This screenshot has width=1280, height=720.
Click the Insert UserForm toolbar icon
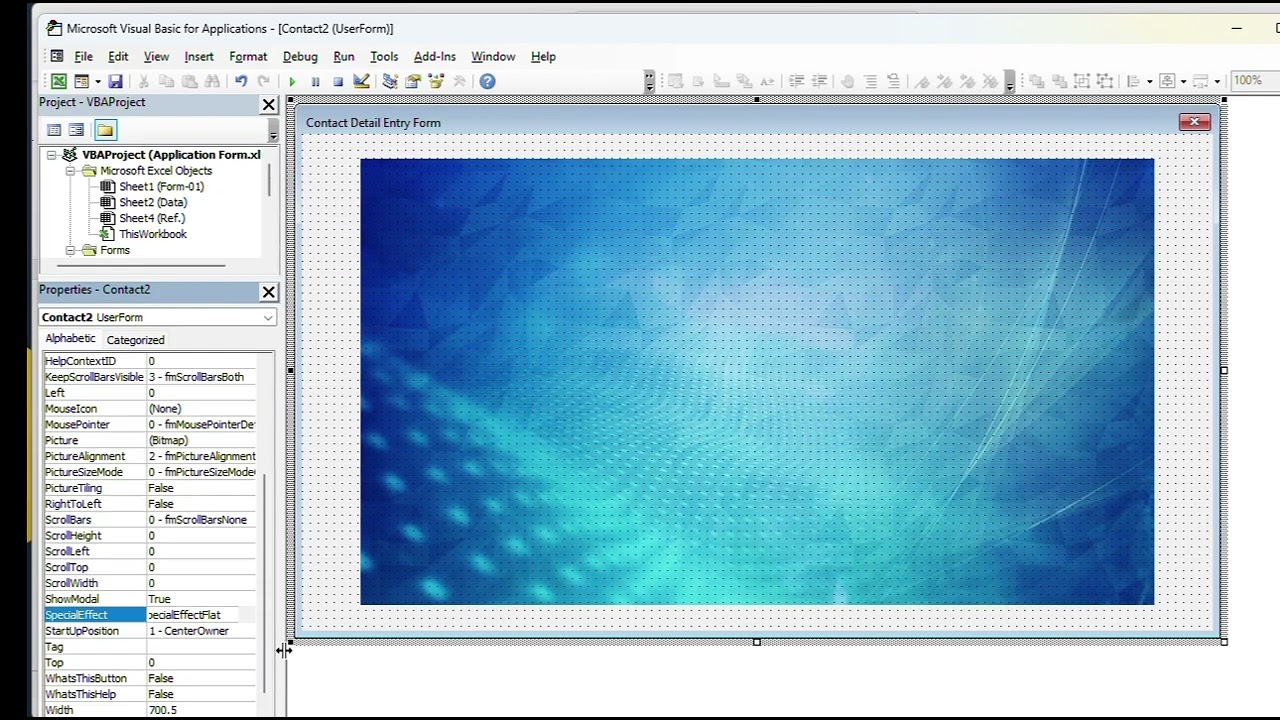(x=81, y=82)
